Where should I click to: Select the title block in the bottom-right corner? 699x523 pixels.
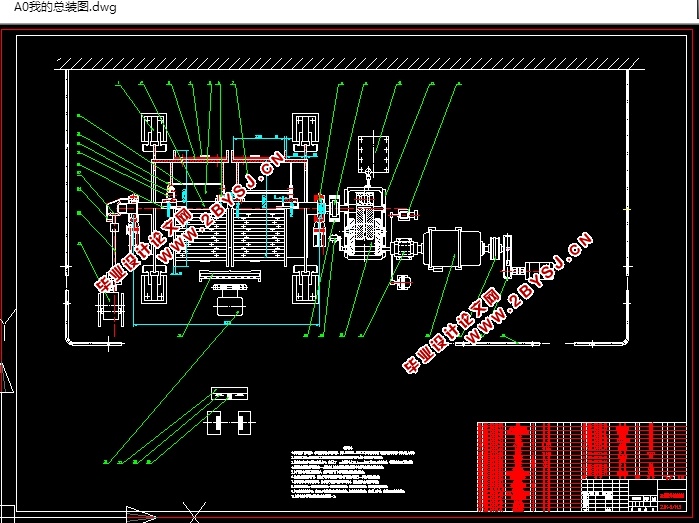point(634,495)
